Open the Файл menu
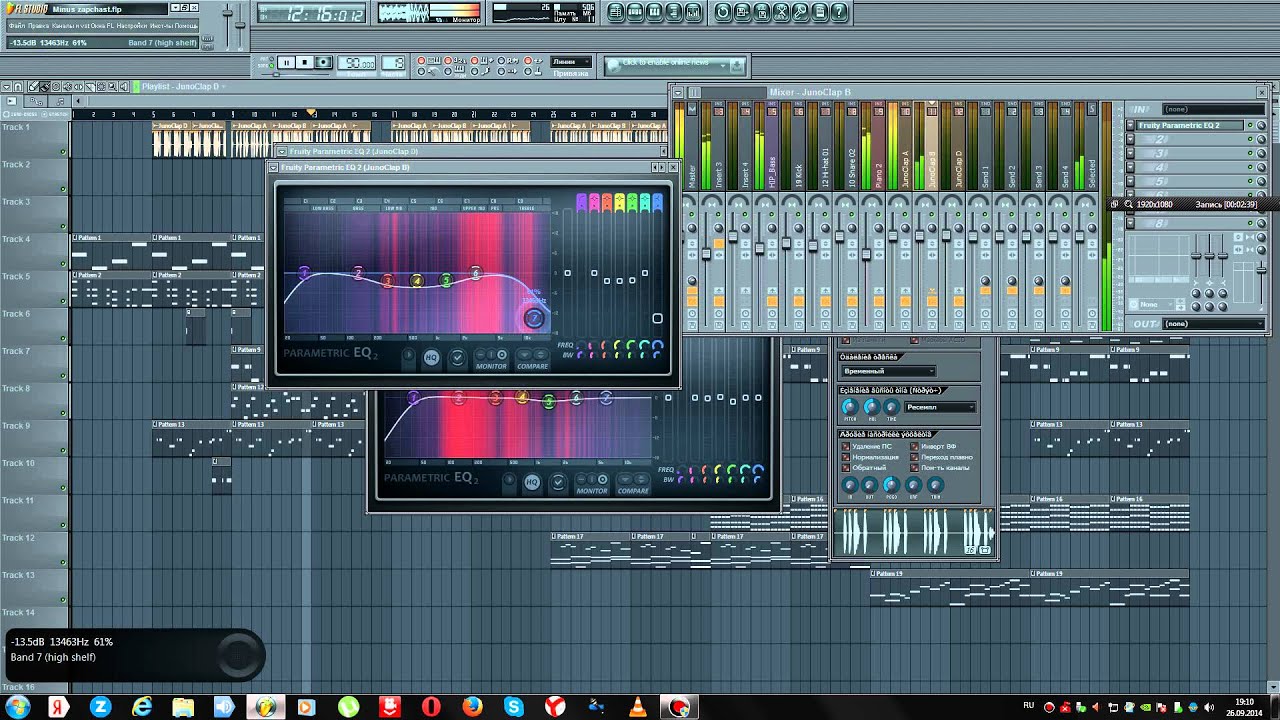The image size is (1280, 720). 17,24
